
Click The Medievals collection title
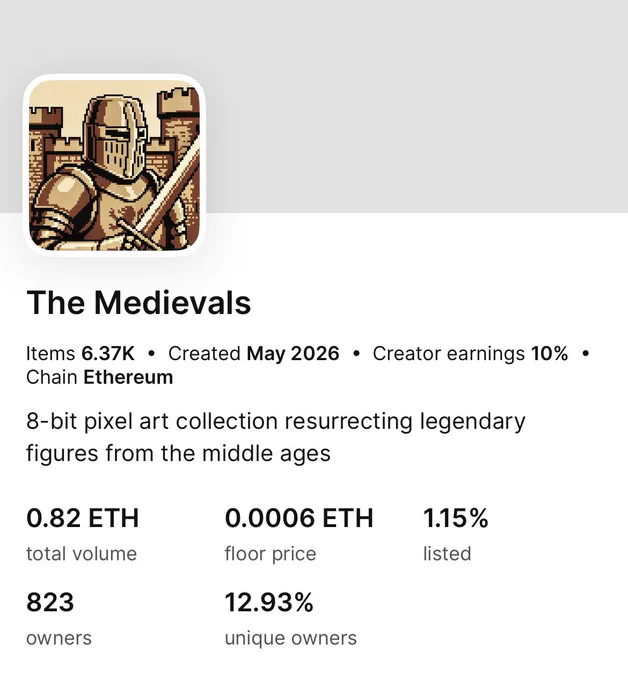coord(139,303)
